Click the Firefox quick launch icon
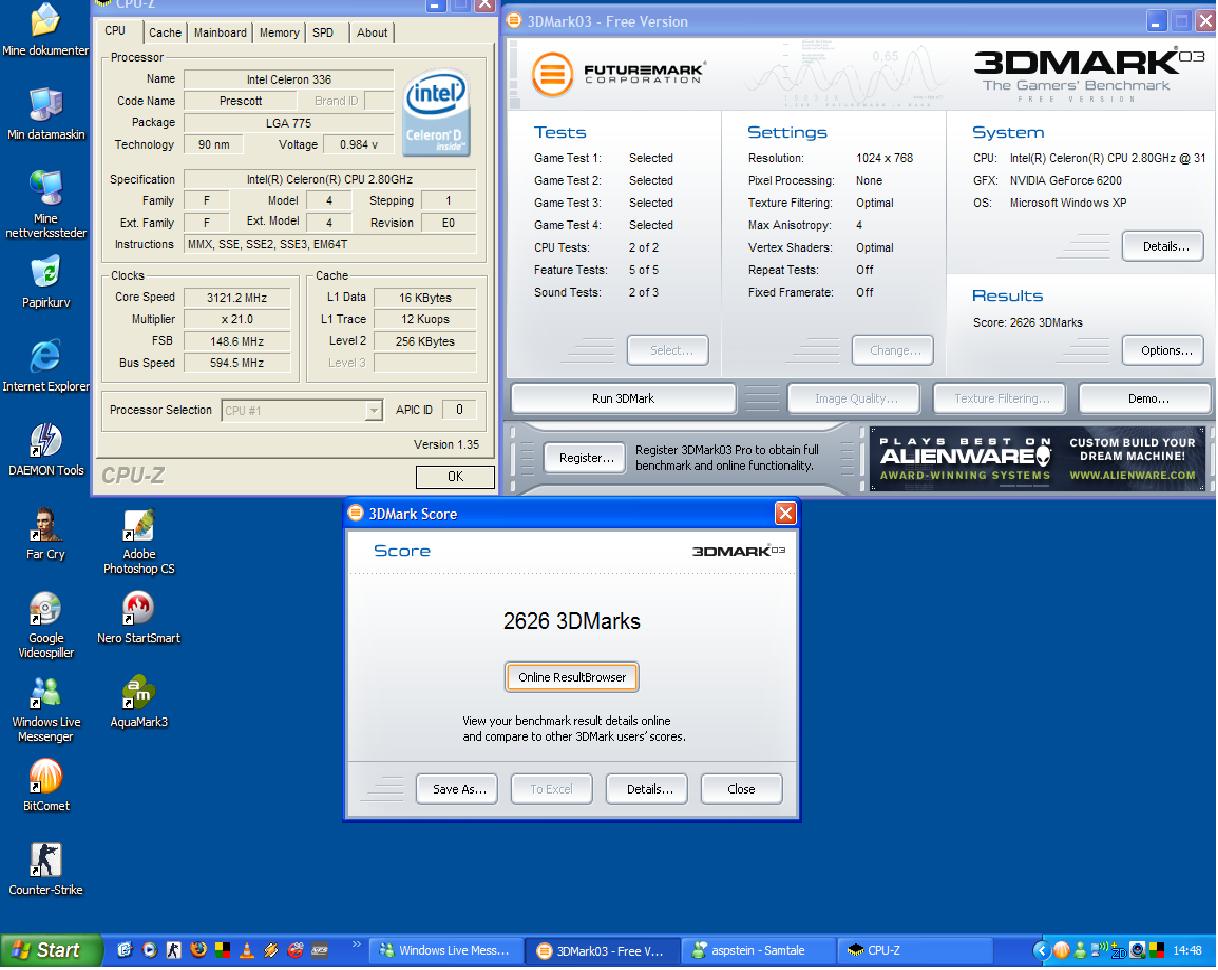The width and height of the screenshot is (1218, 970). pyautogui.click(x=198, y=950)
